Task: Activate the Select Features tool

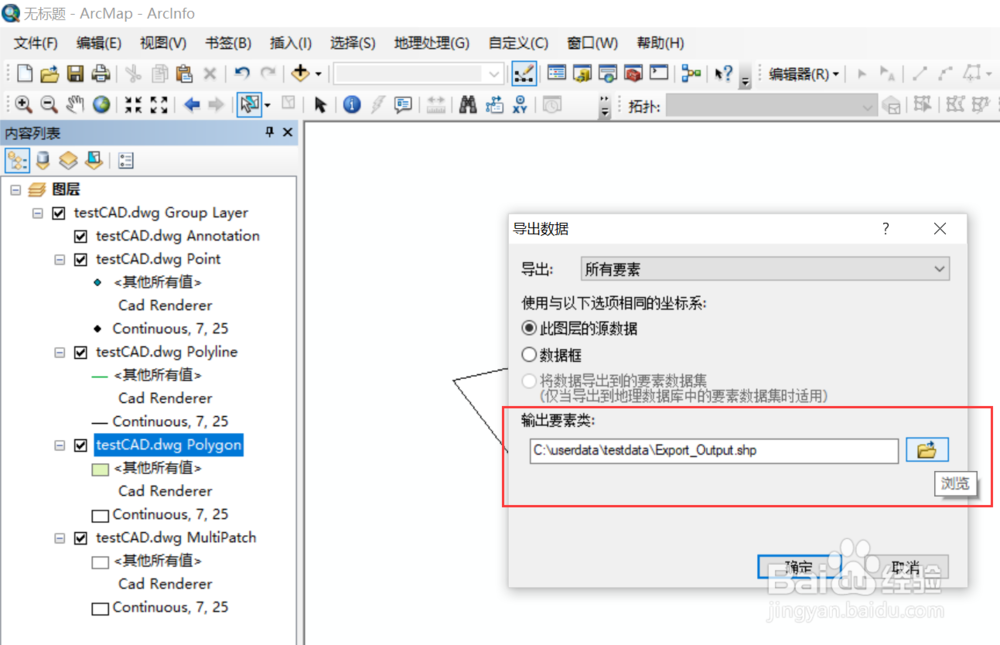Action: pyautogui.click(x=249, y=105)
